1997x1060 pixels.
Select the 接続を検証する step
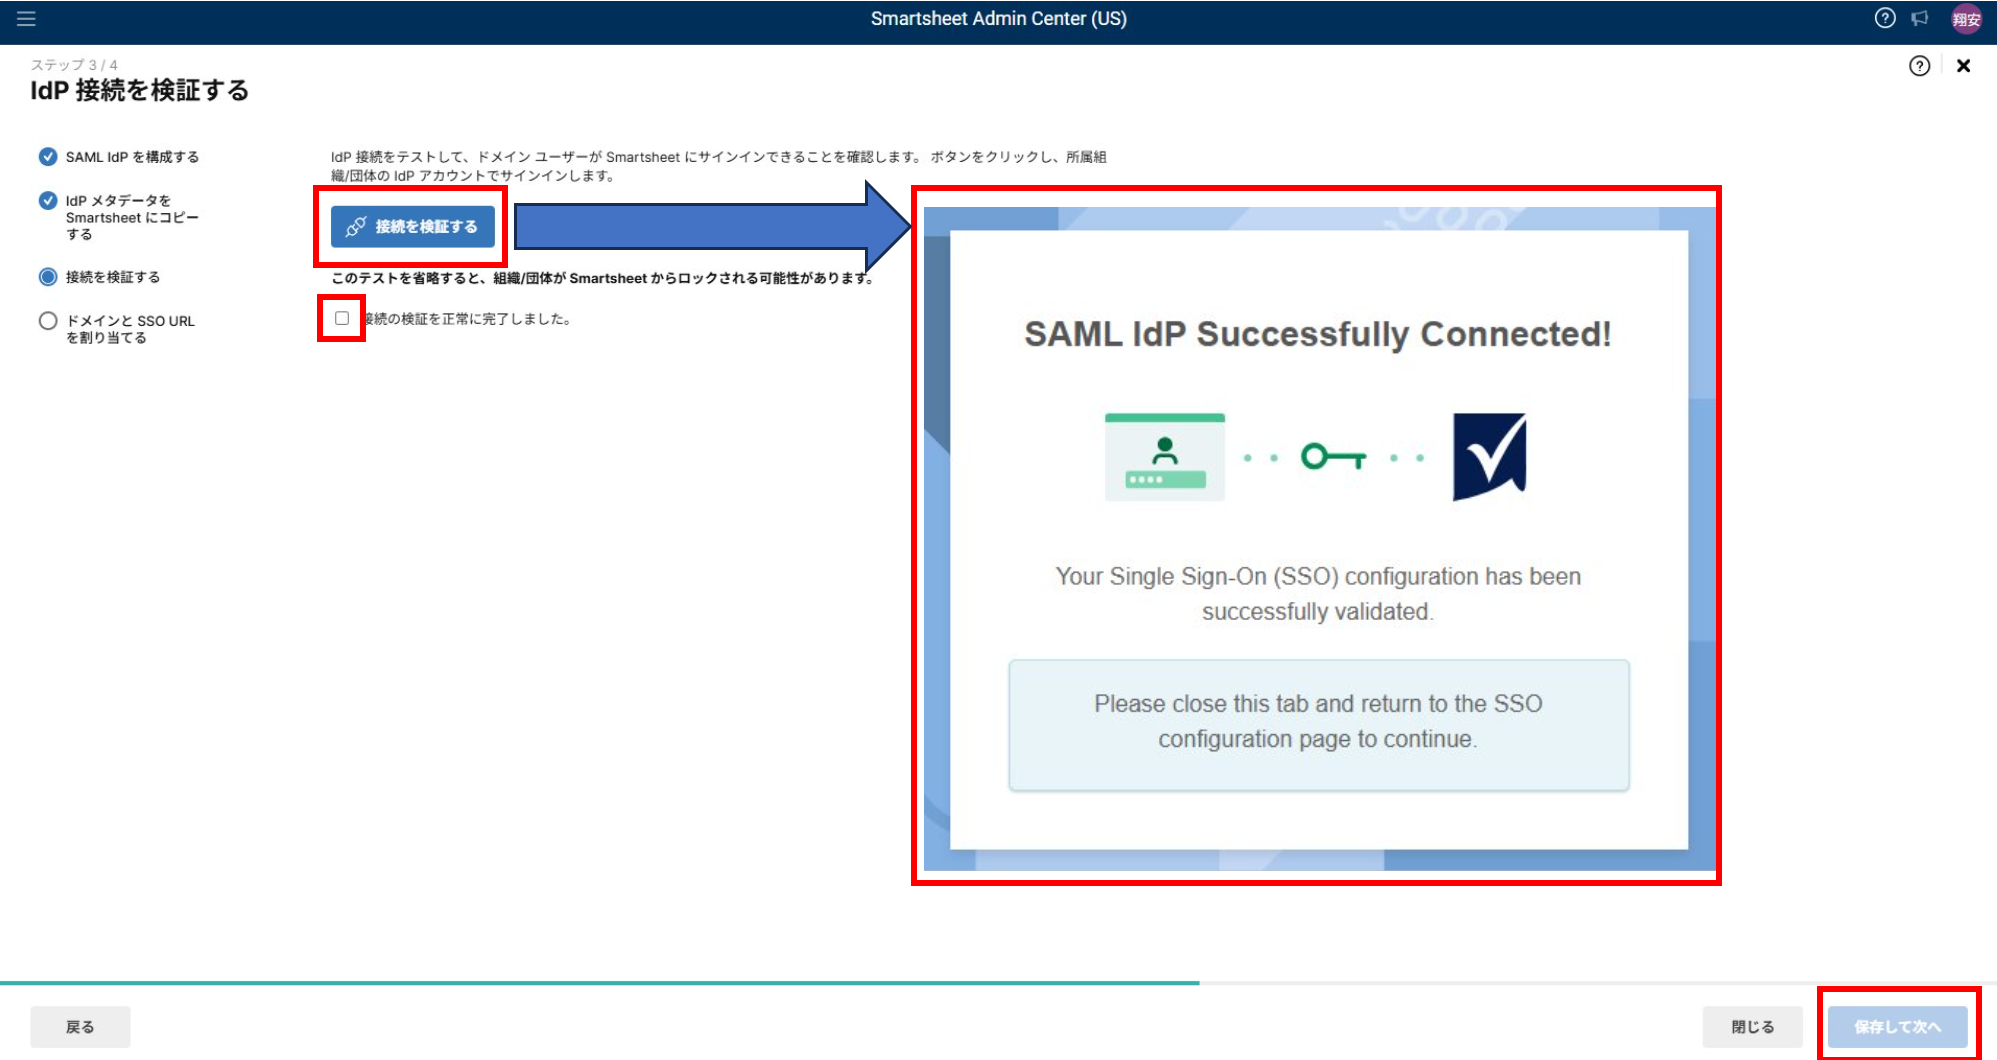(x=99, y=277)
